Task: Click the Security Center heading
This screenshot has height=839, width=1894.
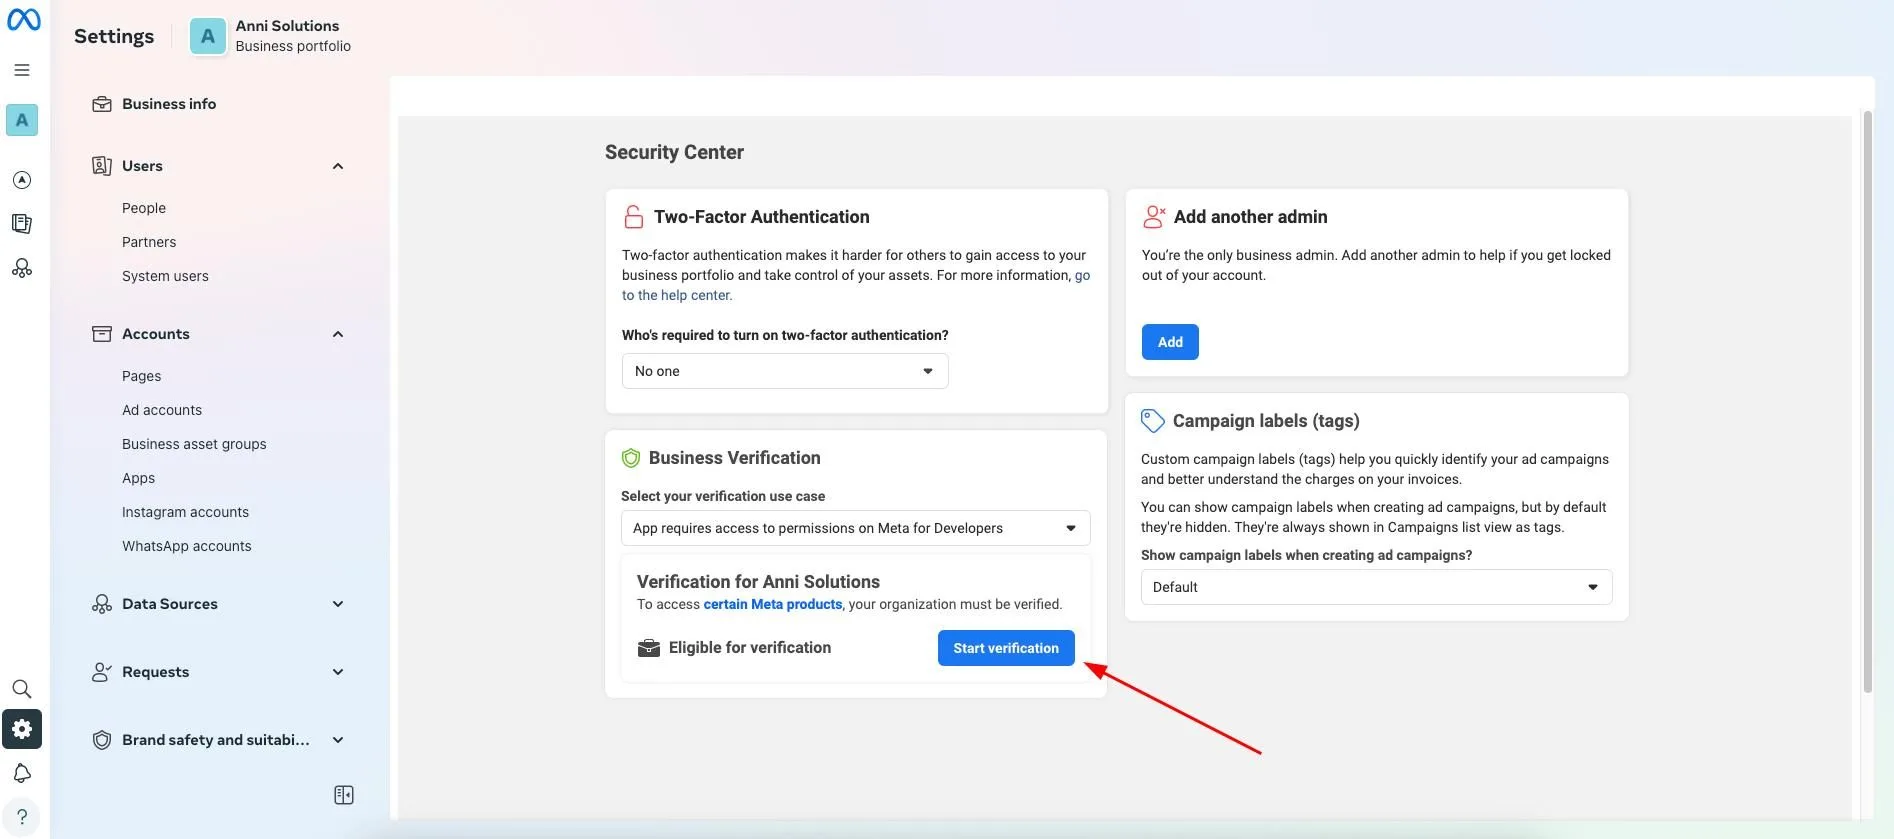Action: (674, 152)
